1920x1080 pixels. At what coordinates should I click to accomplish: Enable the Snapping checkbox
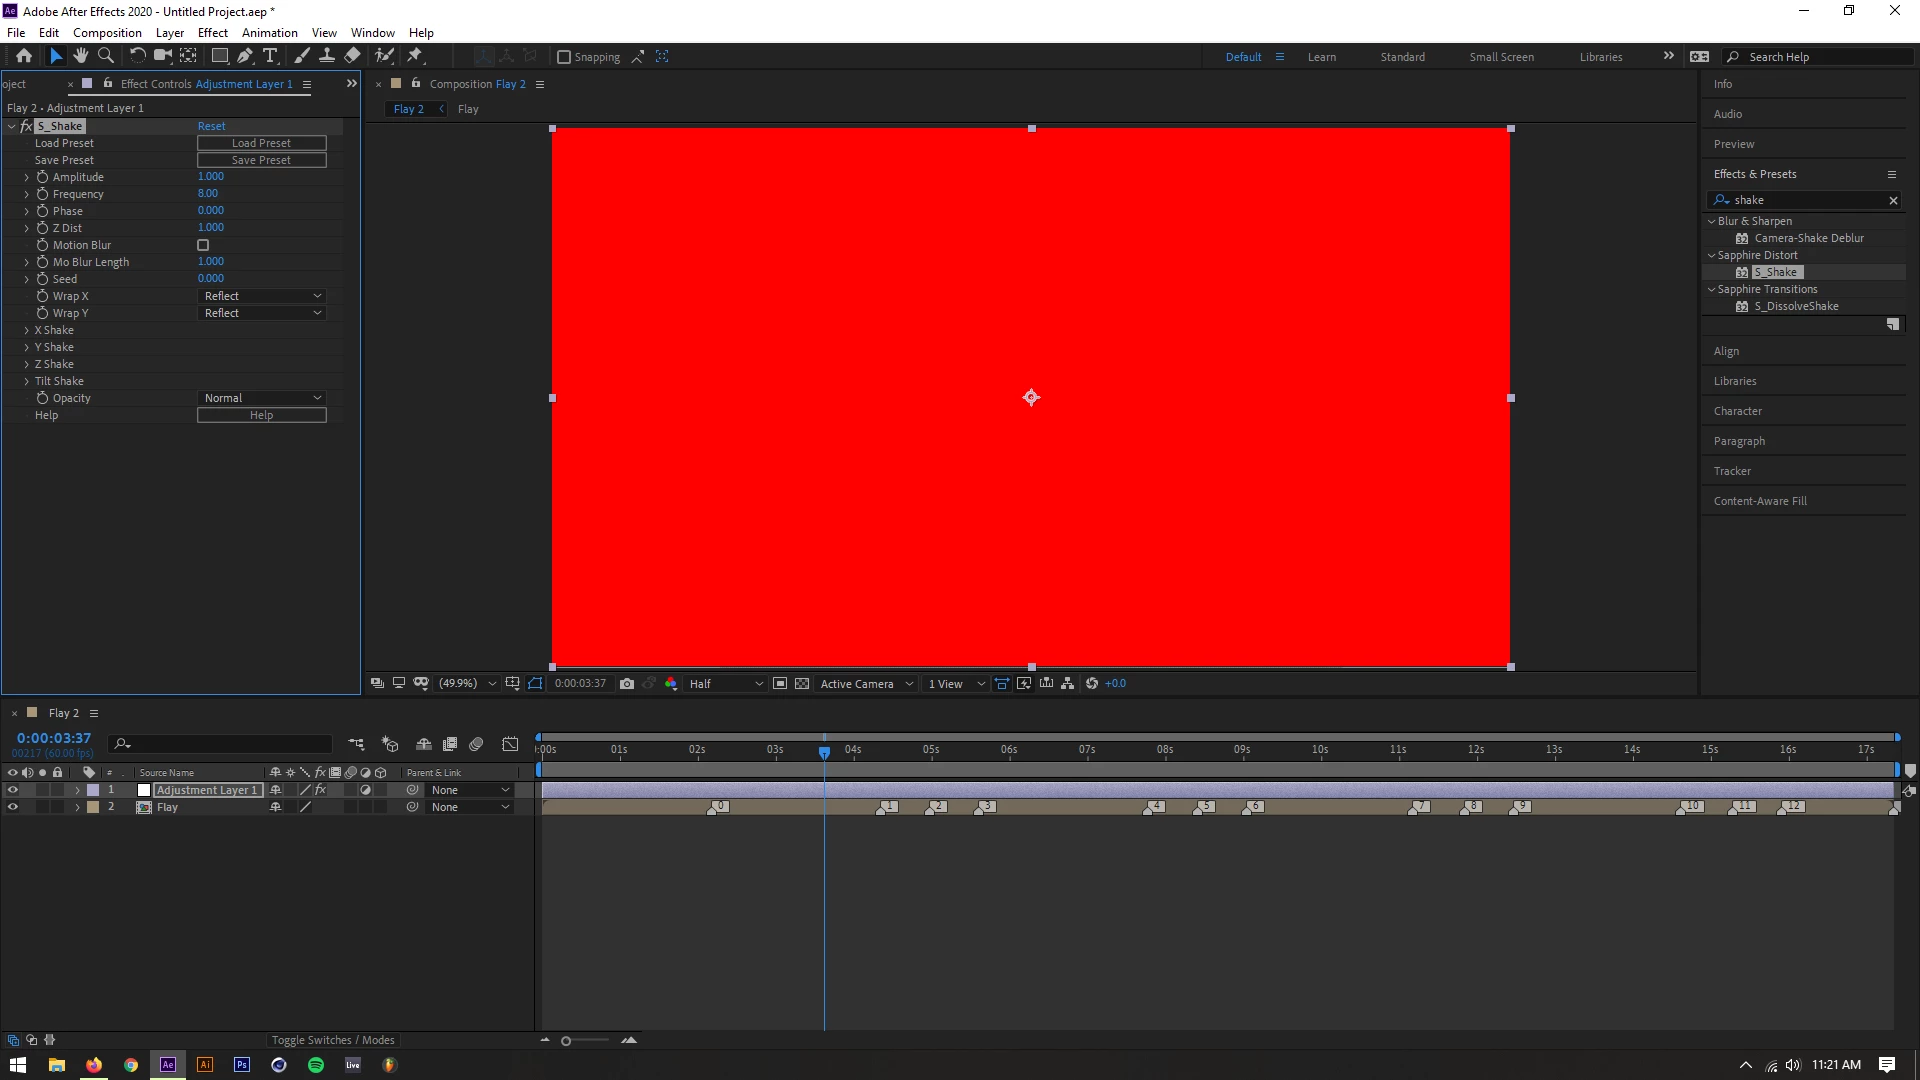[564, 57]
